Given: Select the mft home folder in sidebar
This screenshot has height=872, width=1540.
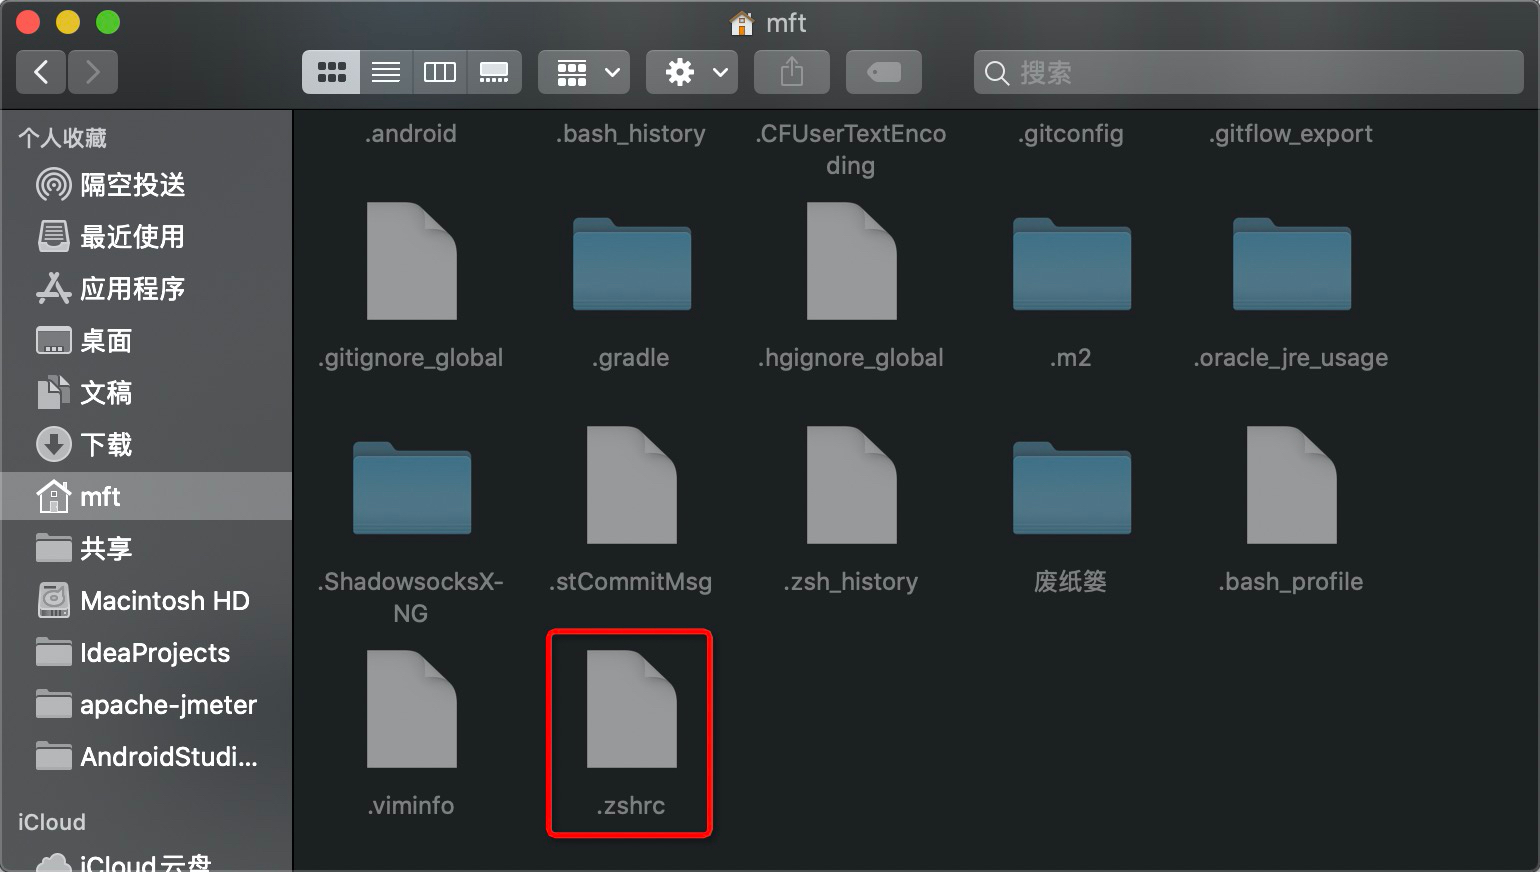Looking at the screenshot, I should 146,496.
